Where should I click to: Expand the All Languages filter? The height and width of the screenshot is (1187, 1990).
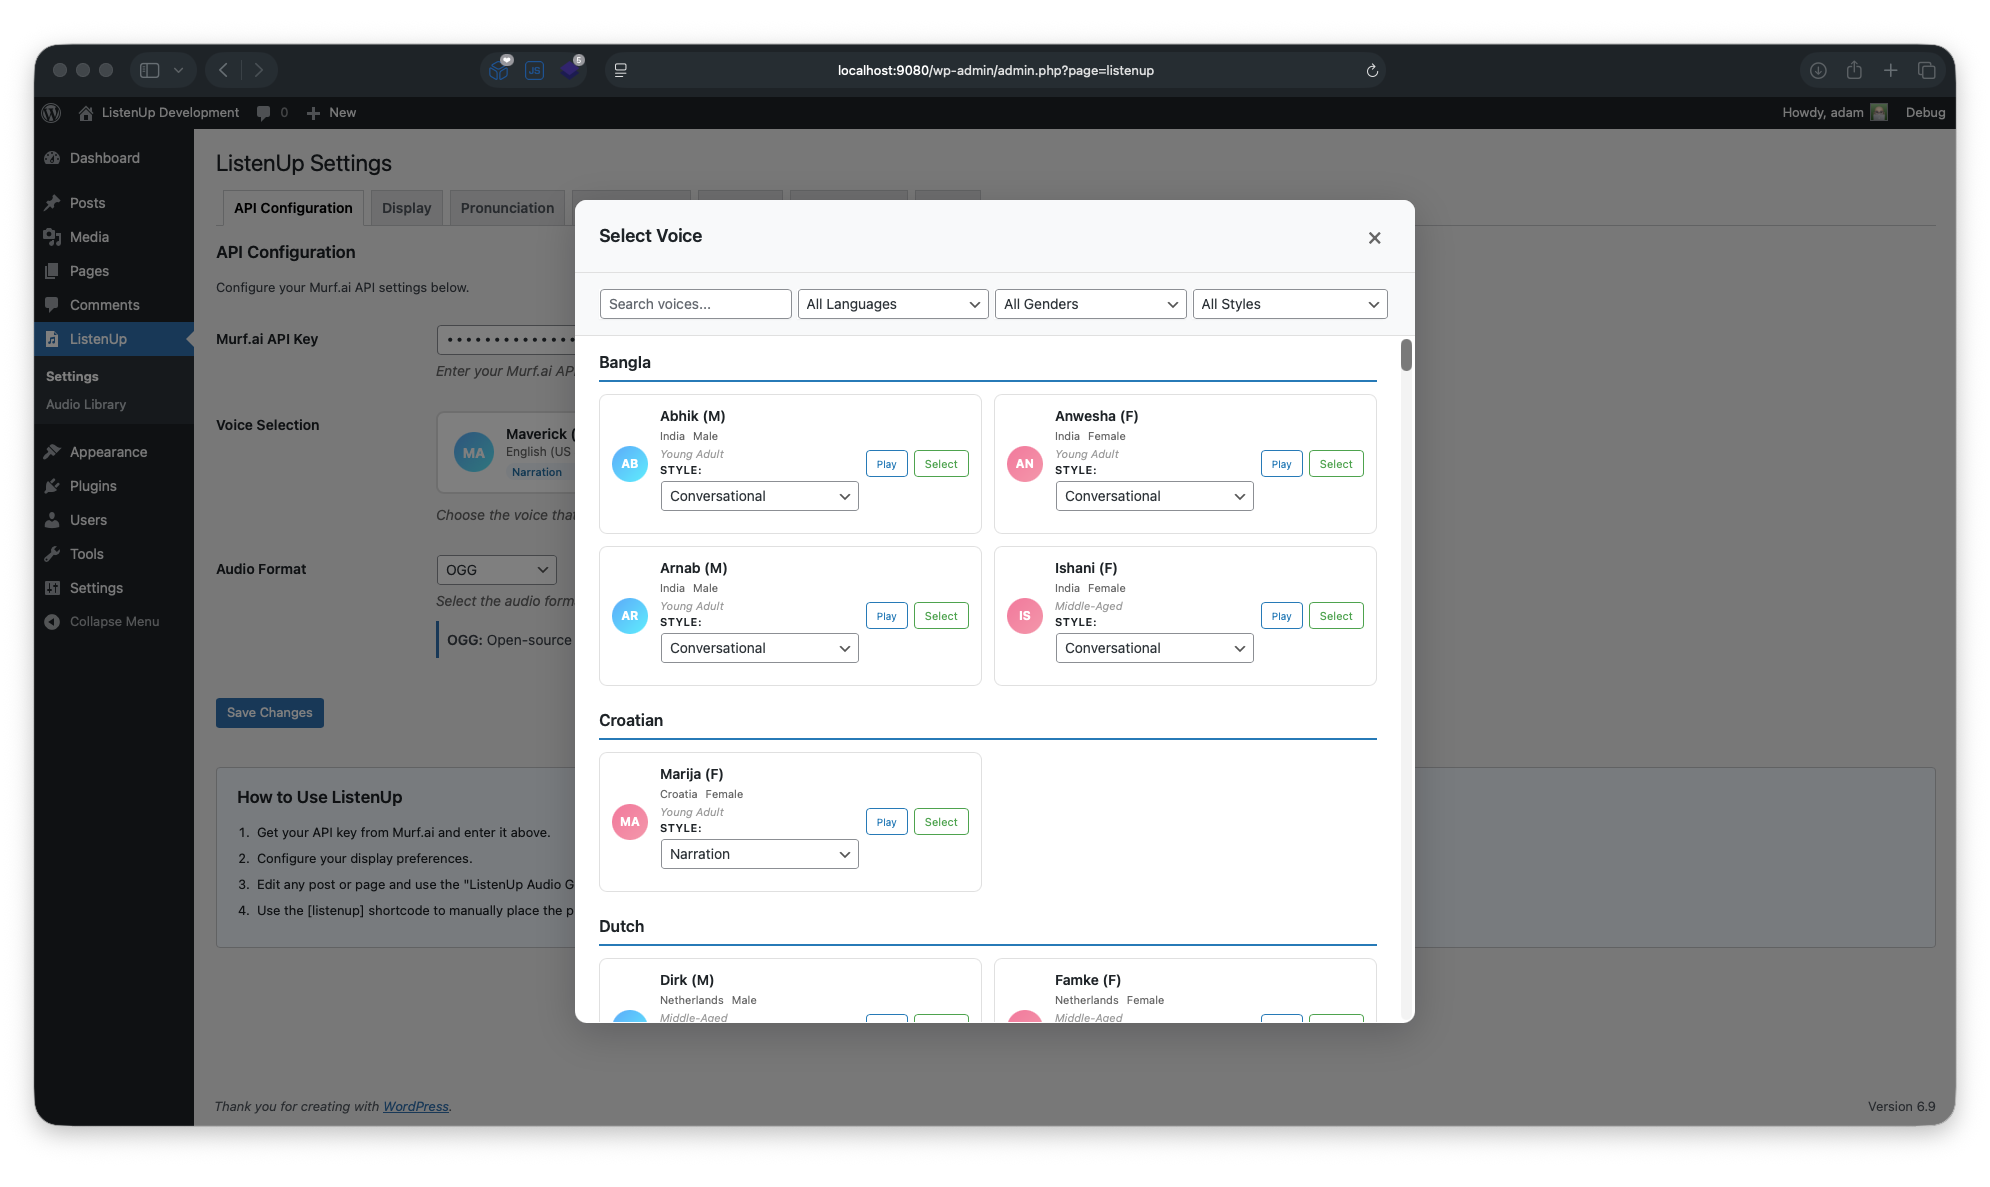(x=892, y=304)
